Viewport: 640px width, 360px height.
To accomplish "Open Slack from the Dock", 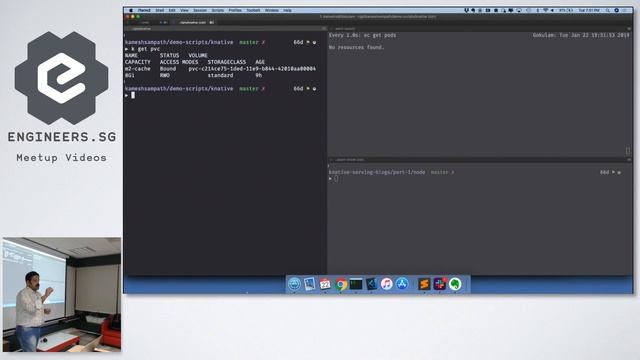I will click(x=440, y=284).
